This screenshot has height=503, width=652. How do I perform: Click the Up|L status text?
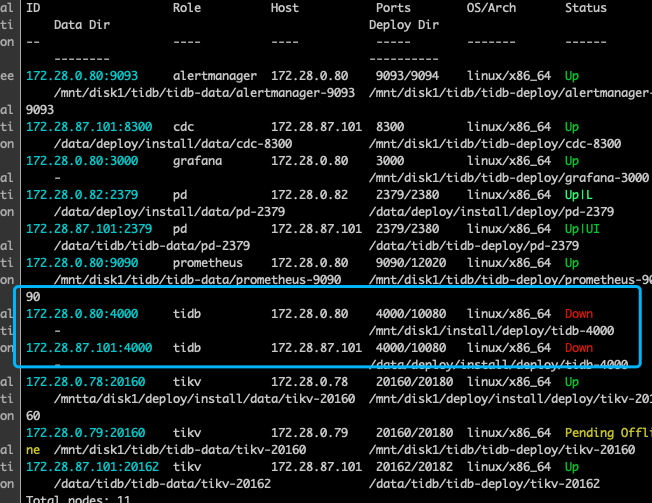(x=578, y=195)
